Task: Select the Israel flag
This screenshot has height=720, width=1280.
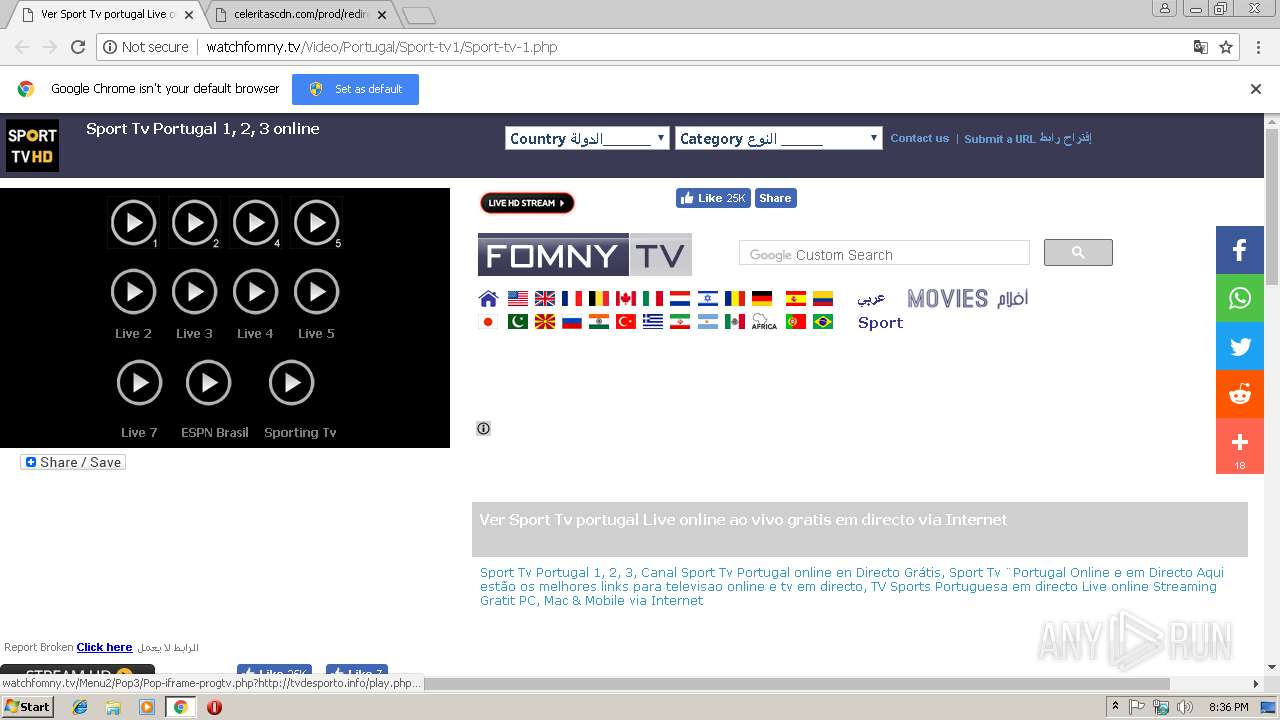Action: click(x=708, y=298)
